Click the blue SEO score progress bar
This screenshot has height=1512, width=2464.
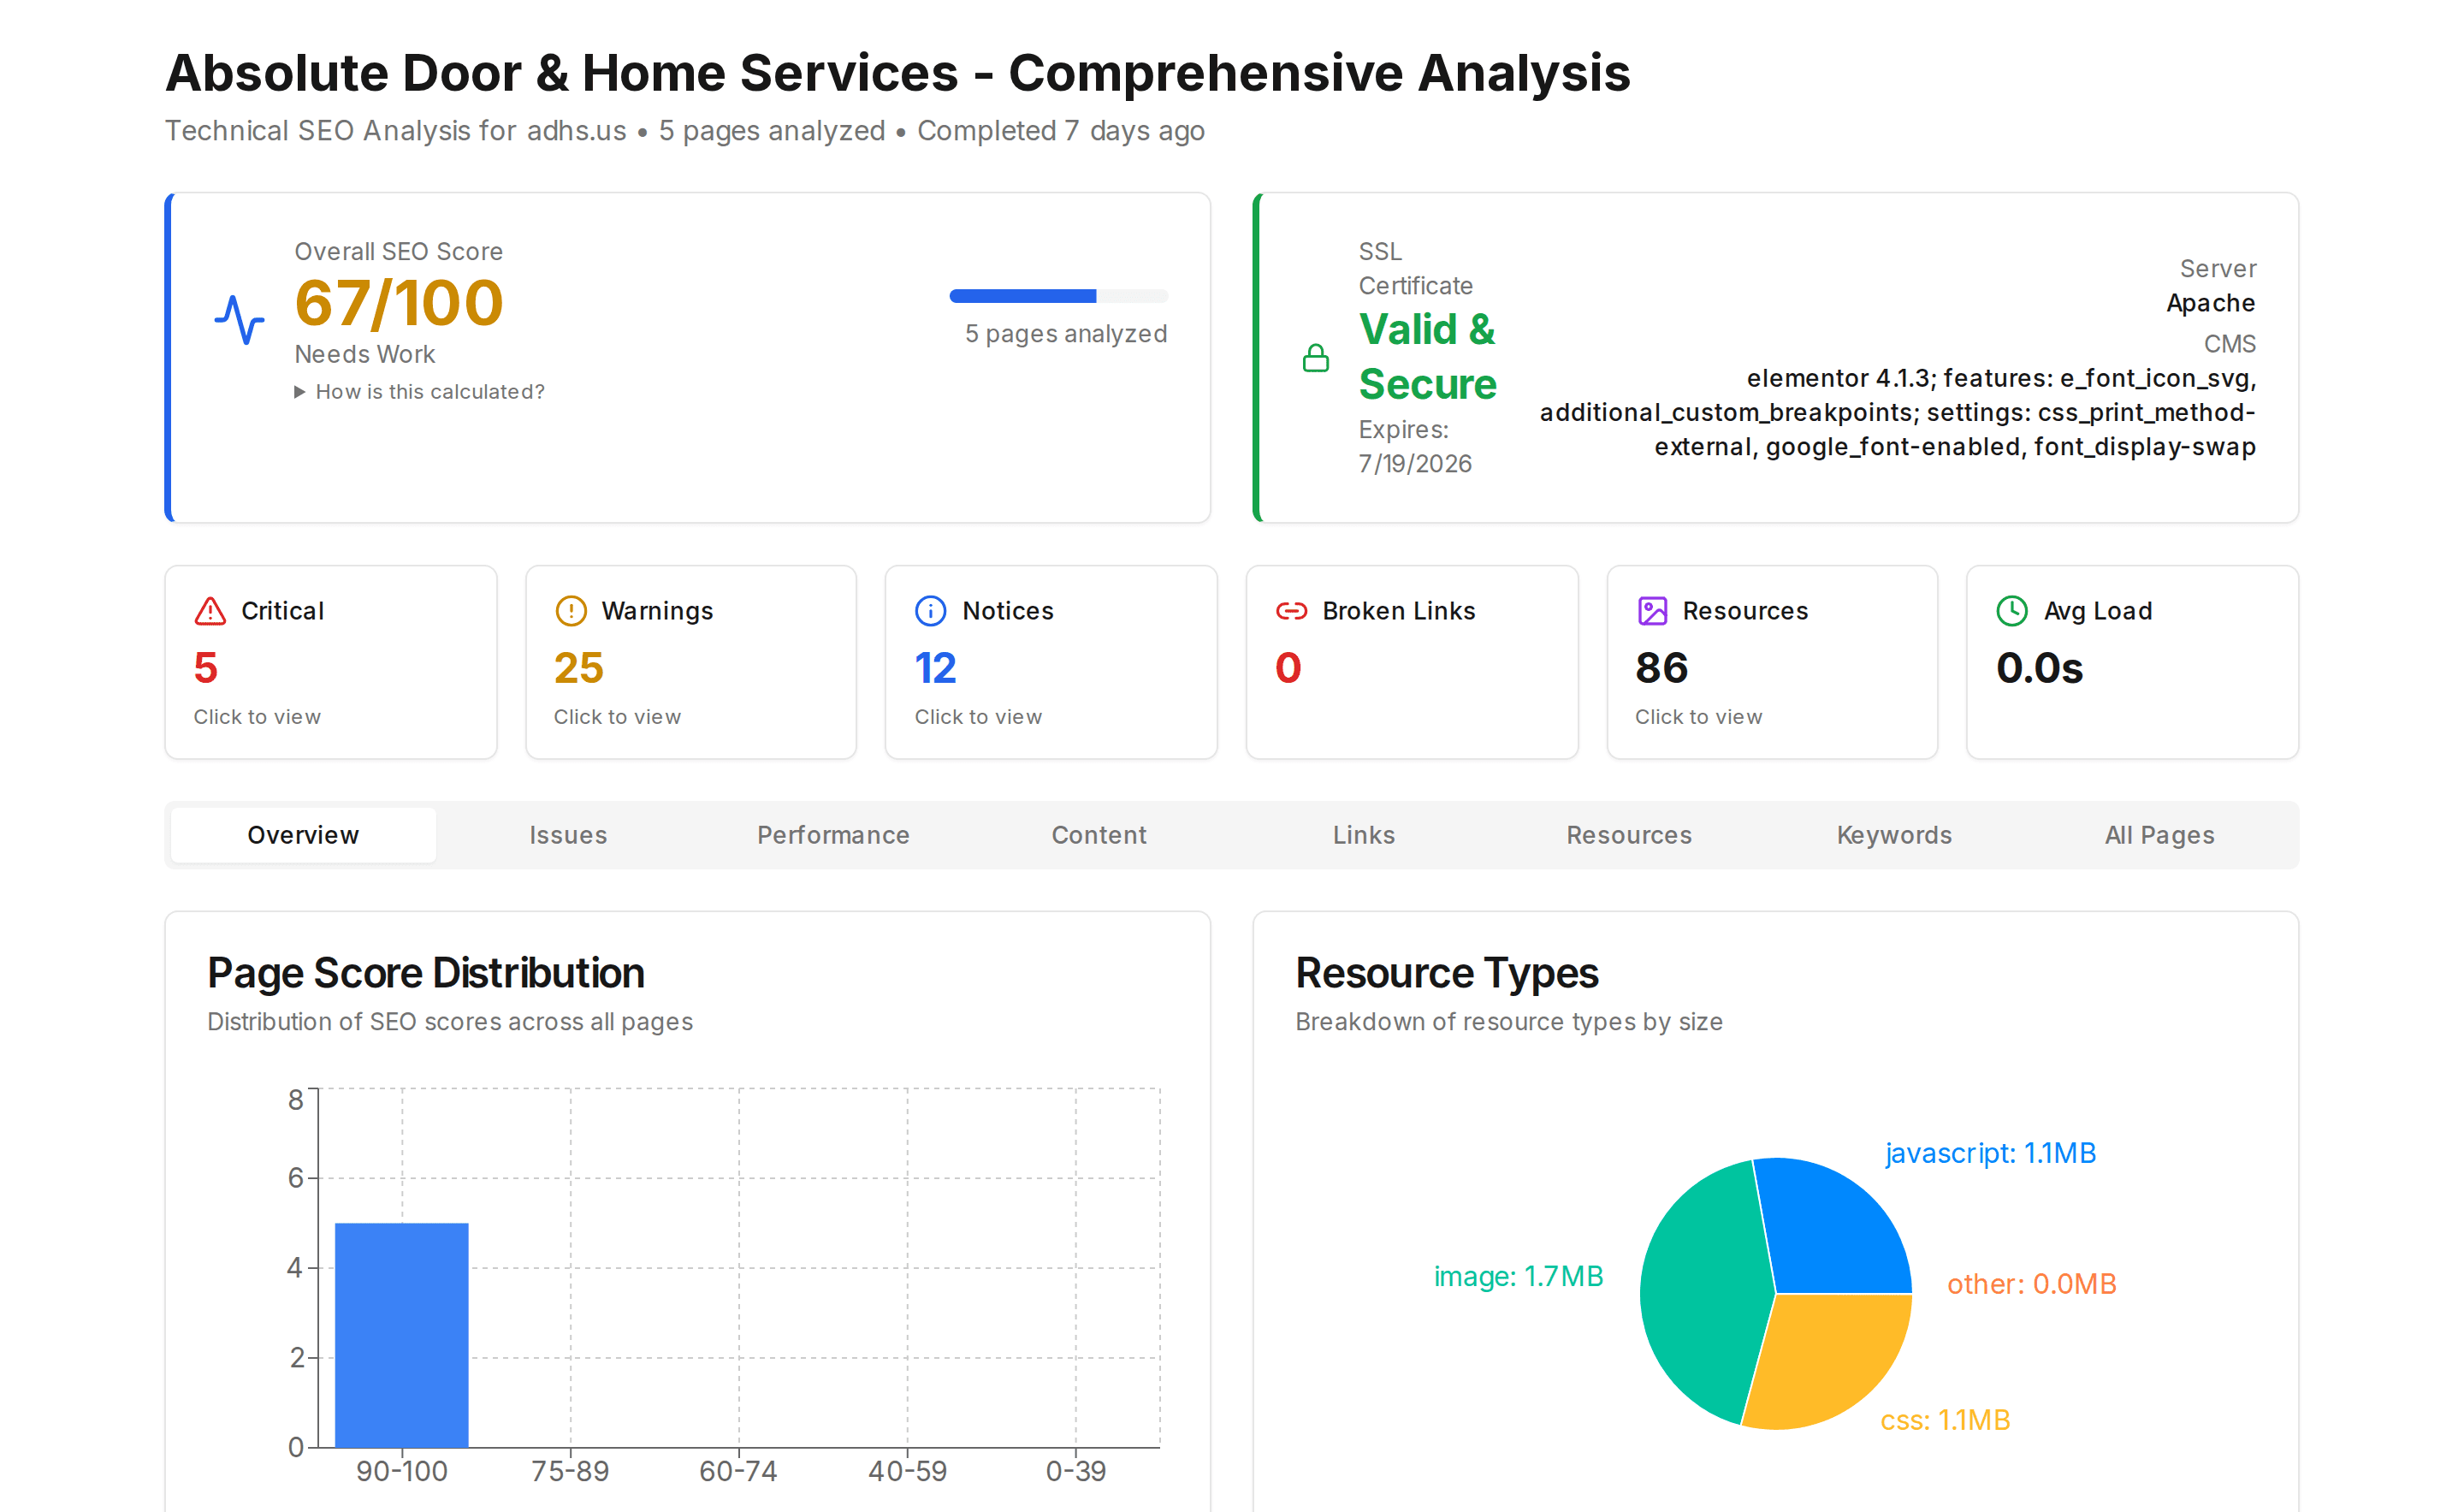(1058, 296)
